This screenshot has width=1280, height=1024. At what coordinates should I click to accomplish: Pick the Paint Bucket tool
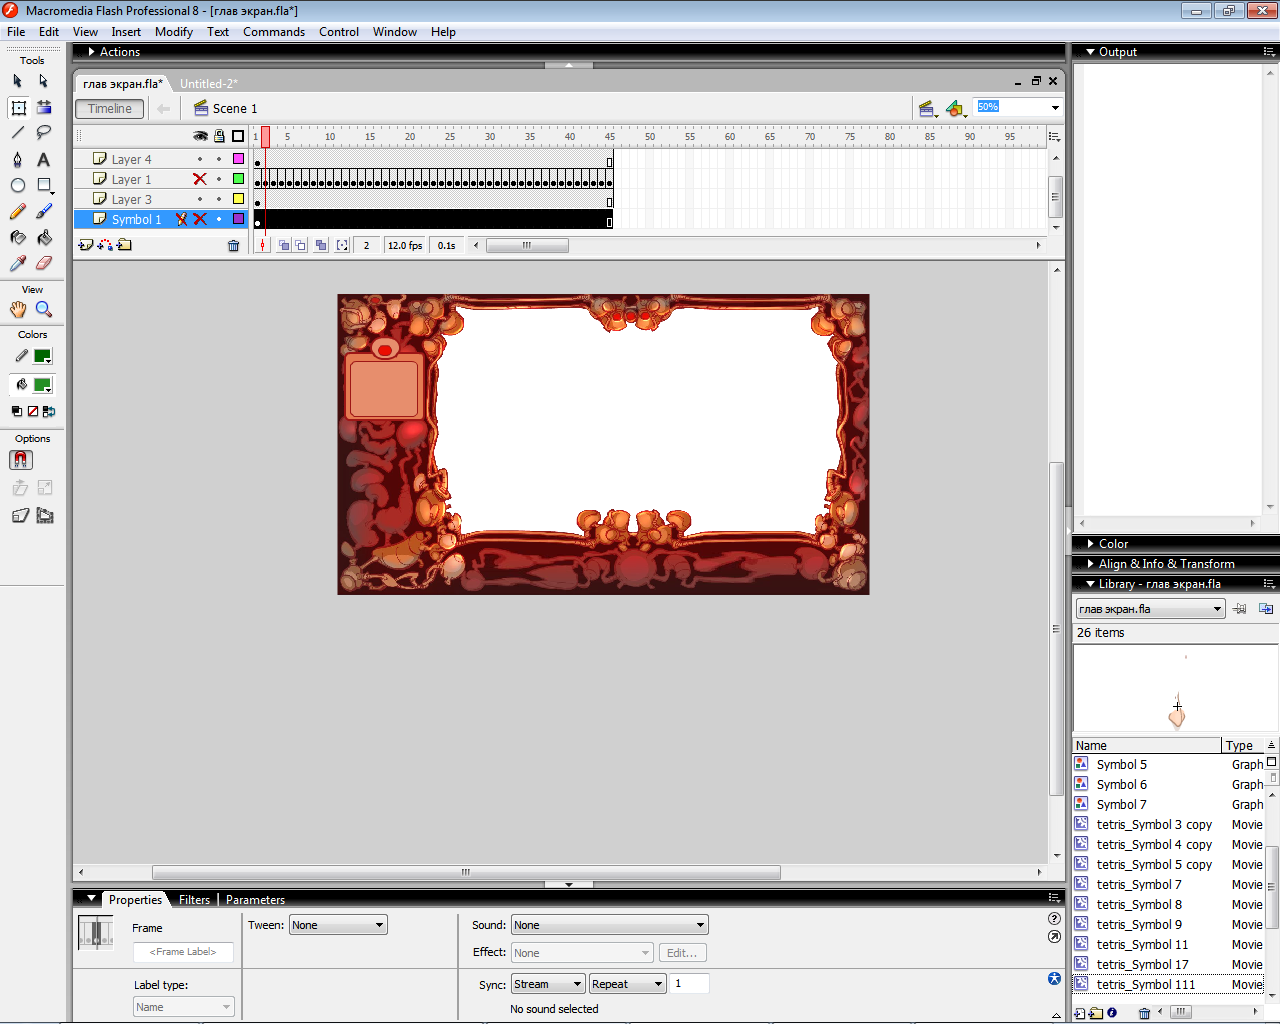click(43, 238)
